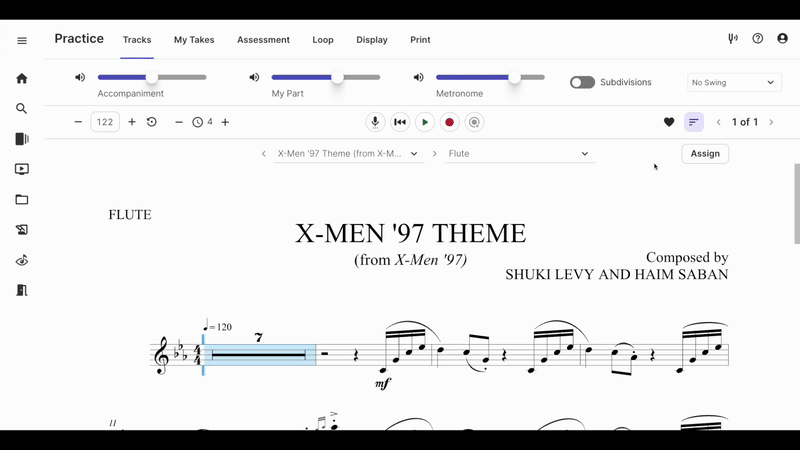Click the Home icon in sidebar
This screenshot has width=800, height=450.
point(22,78)
